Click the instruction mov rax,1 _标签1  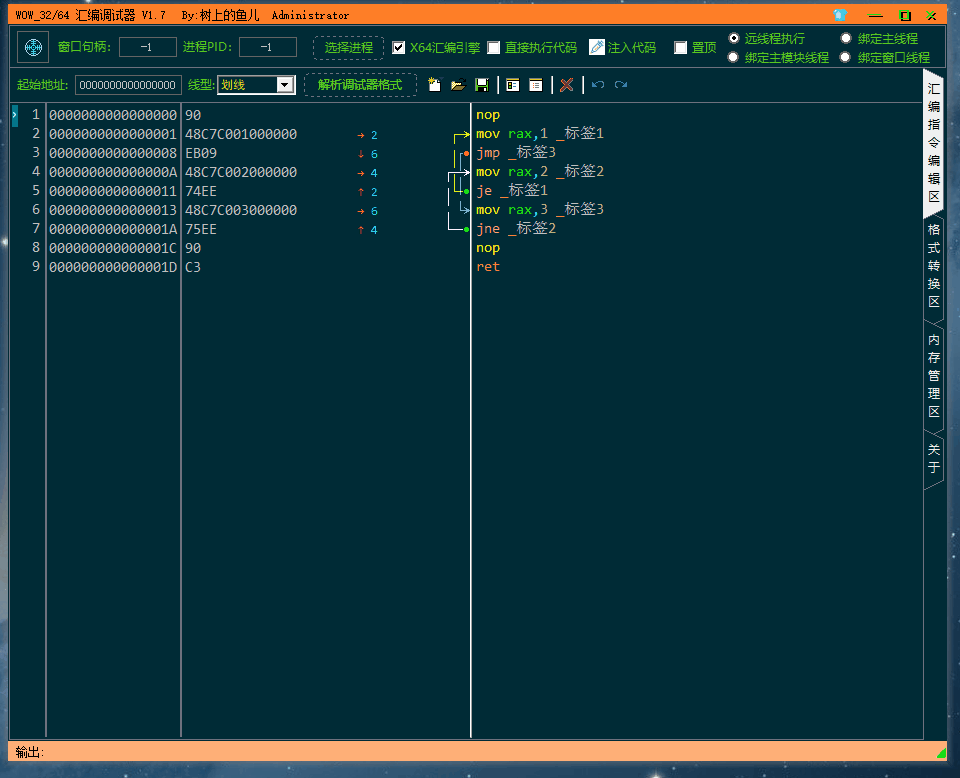coord(540,133)
